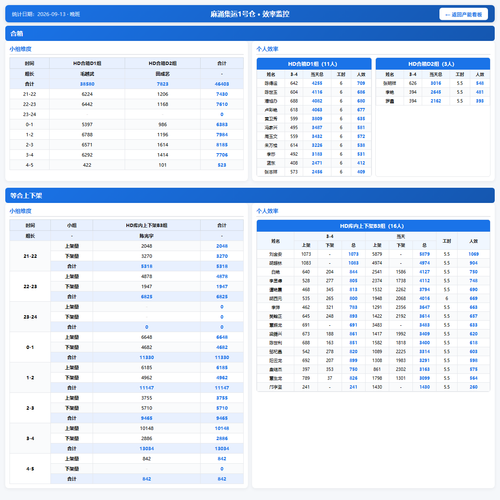
Task: Click the 2262 cell in B3组 personal table
Action: pyautogui.click(x=401, y=290)
